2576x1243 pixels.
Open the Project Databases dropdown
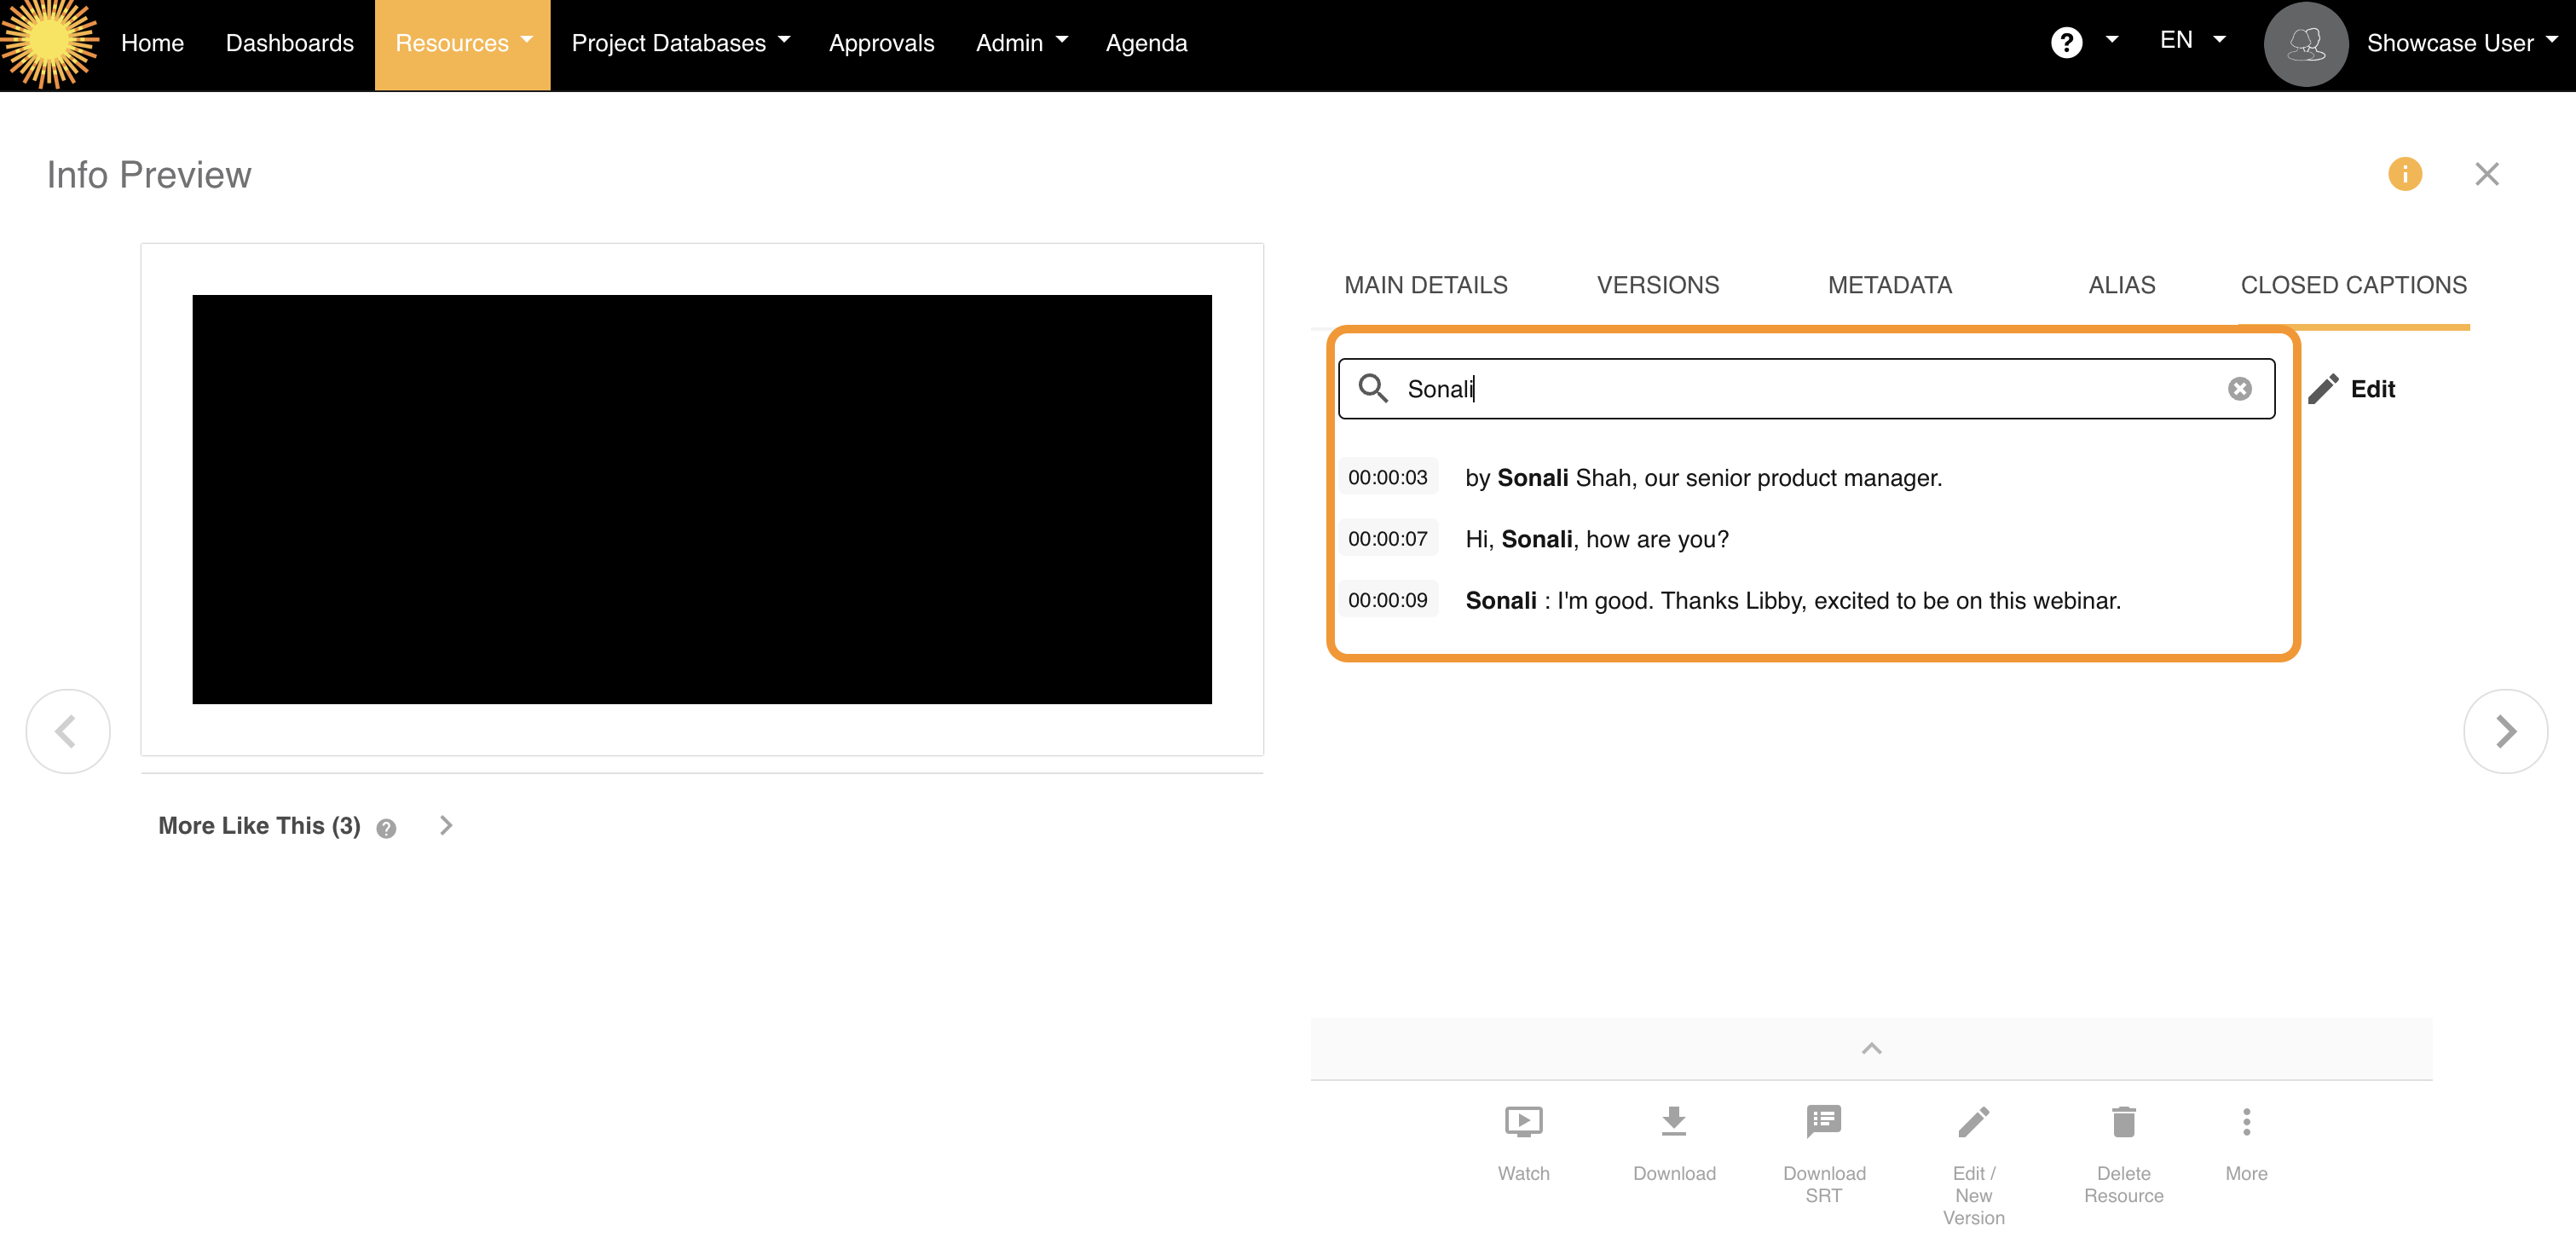click(680, 43)
